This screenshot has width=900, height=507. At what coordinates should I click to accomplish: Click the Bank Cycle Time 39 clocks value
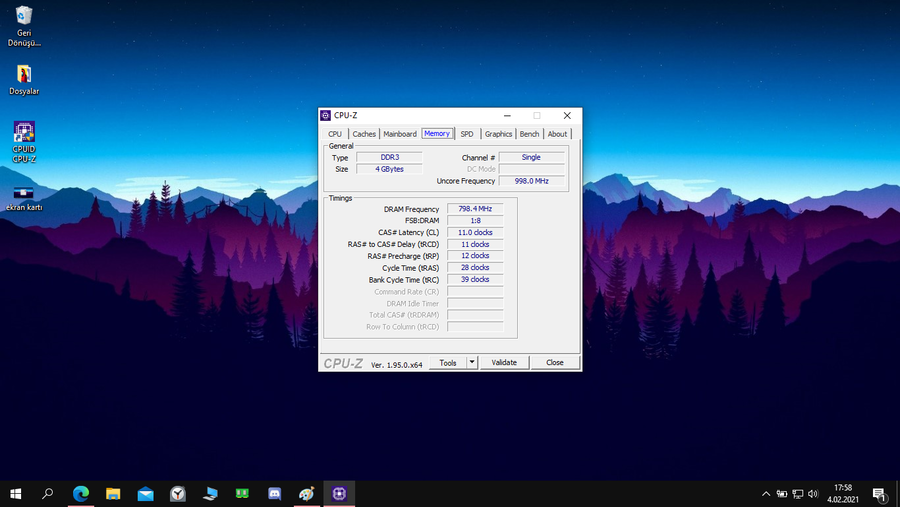coord(475,280)
